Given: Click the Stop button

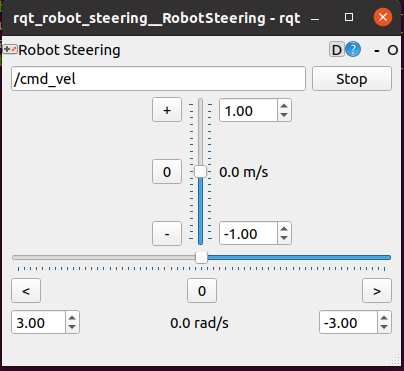Looking at the screenshot, I should tap(352, 79).
